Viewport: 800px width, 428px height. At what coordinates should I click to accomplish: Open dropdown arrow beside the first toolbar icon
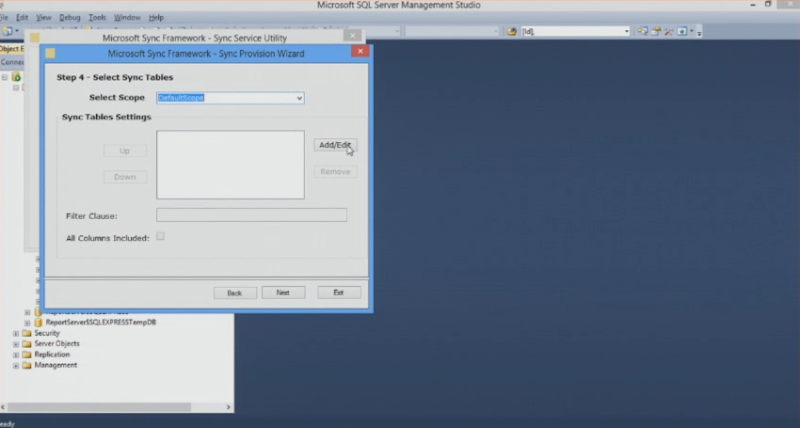(16, 31)
